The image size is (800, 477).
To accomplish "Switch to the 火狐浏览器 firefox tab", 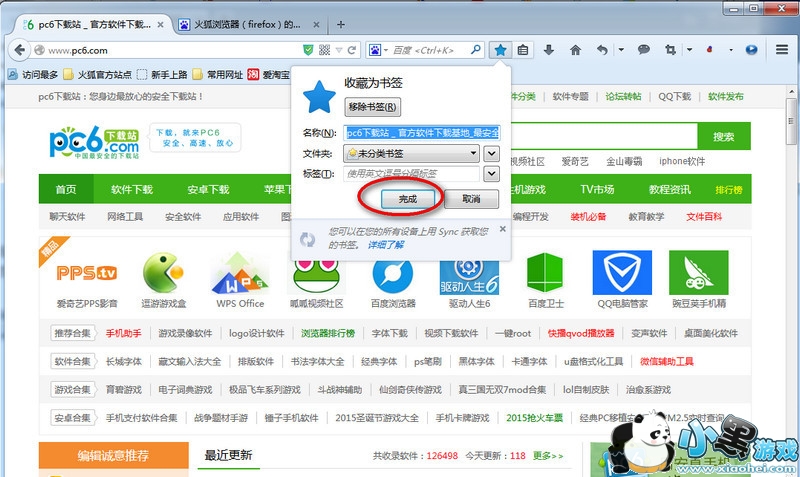I will point(247,24).
